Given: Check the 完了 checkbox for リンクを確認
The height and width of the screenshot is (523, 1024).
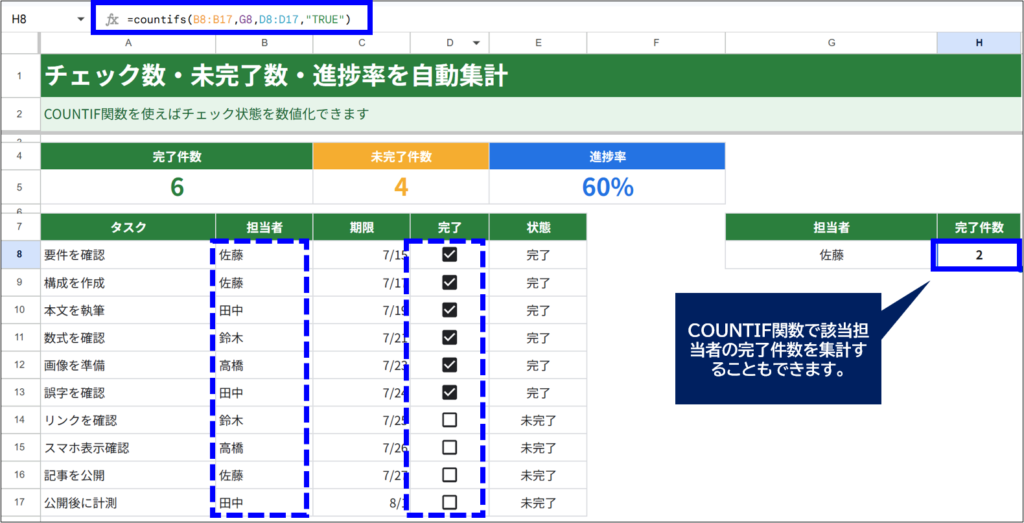Looking at the screenshot, I should coord(449,420).
